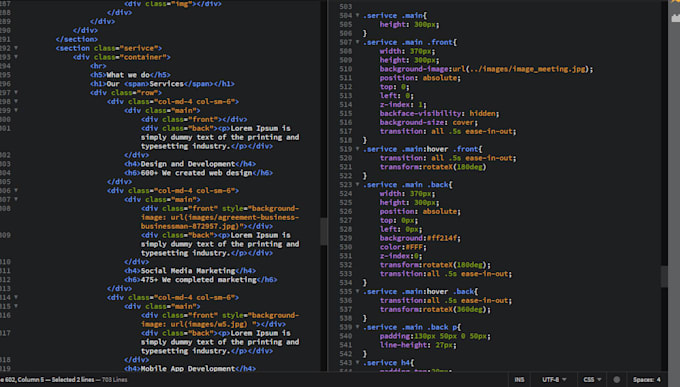Fold line 299 div class="main"
680x387 pixels.
pos(16,110)
